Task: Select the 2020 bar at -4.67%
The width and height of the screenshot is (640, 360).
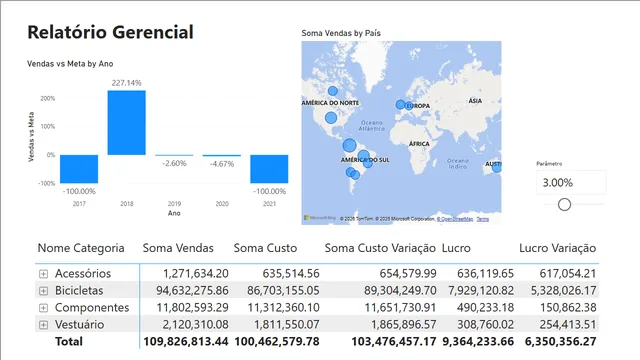Action: (x=222, y=156)
